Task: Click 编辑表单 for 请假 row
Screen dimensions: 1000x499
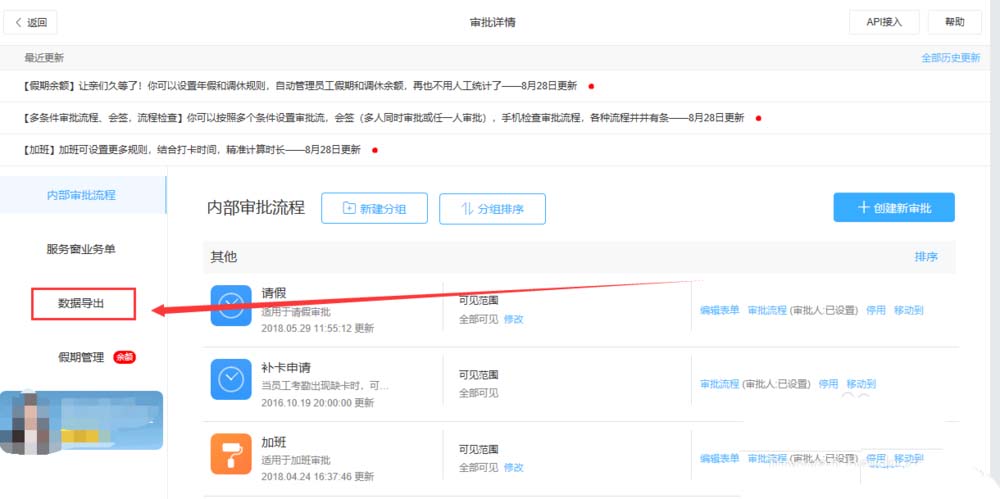Action: tap(720, 310)
